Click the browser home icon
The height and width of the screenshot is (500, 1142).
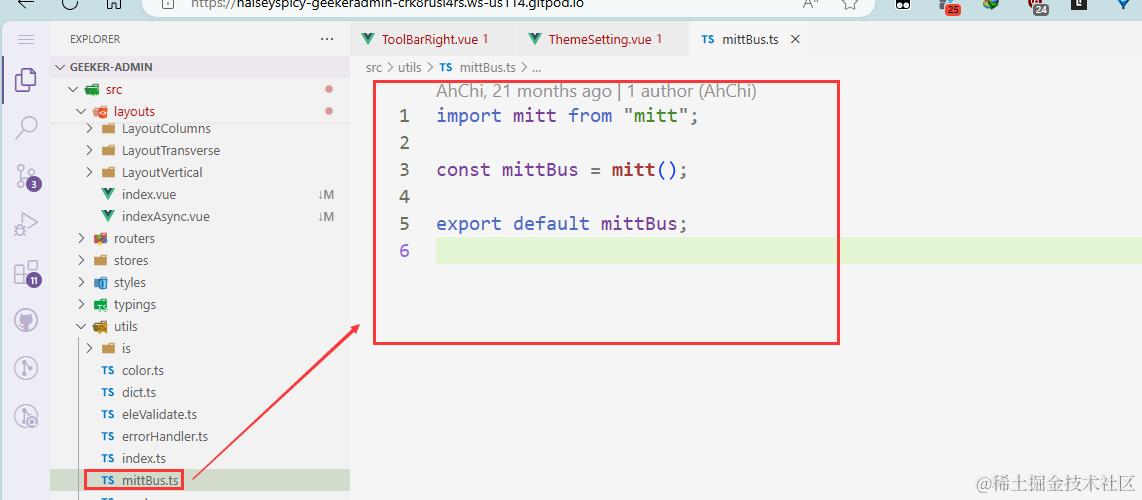(x=114, y=4)
